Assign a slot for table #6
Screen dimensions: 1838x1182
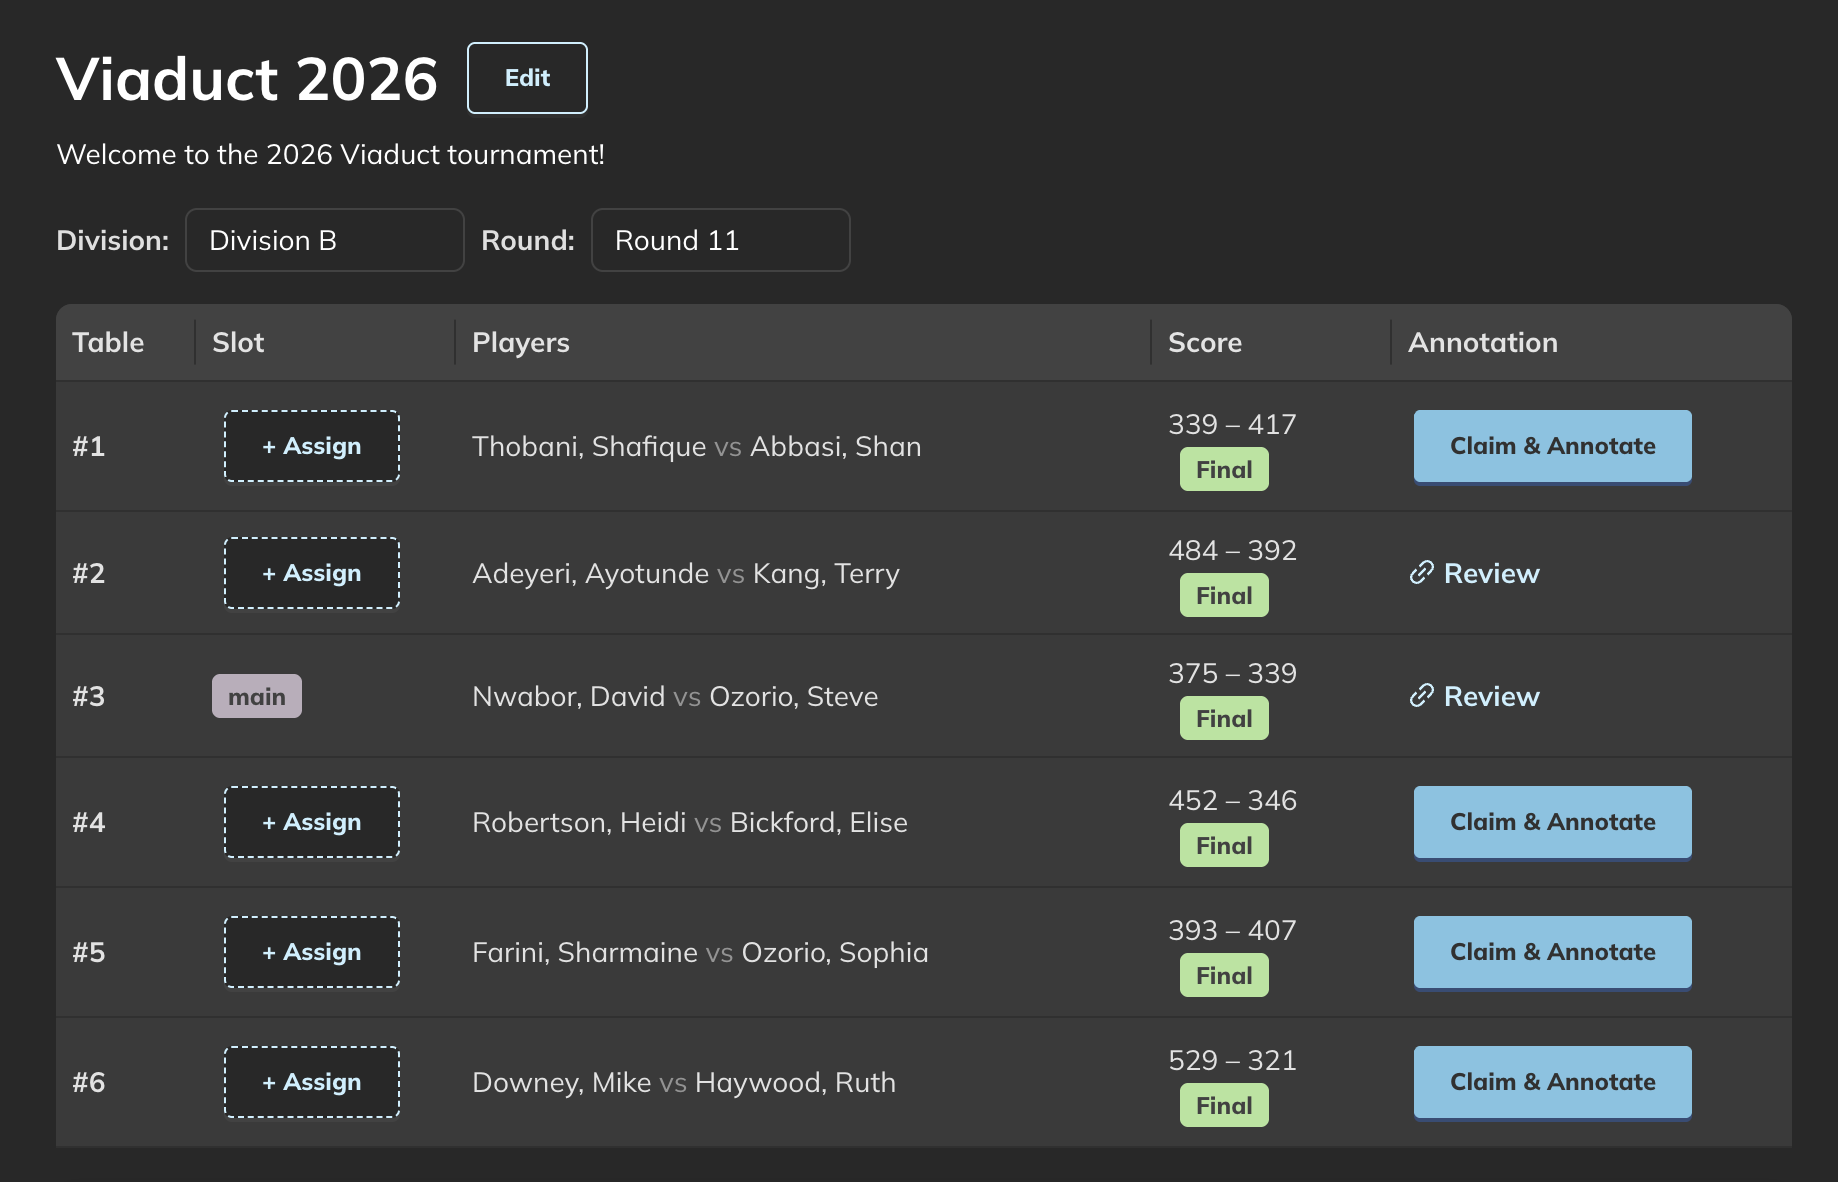311,1082
